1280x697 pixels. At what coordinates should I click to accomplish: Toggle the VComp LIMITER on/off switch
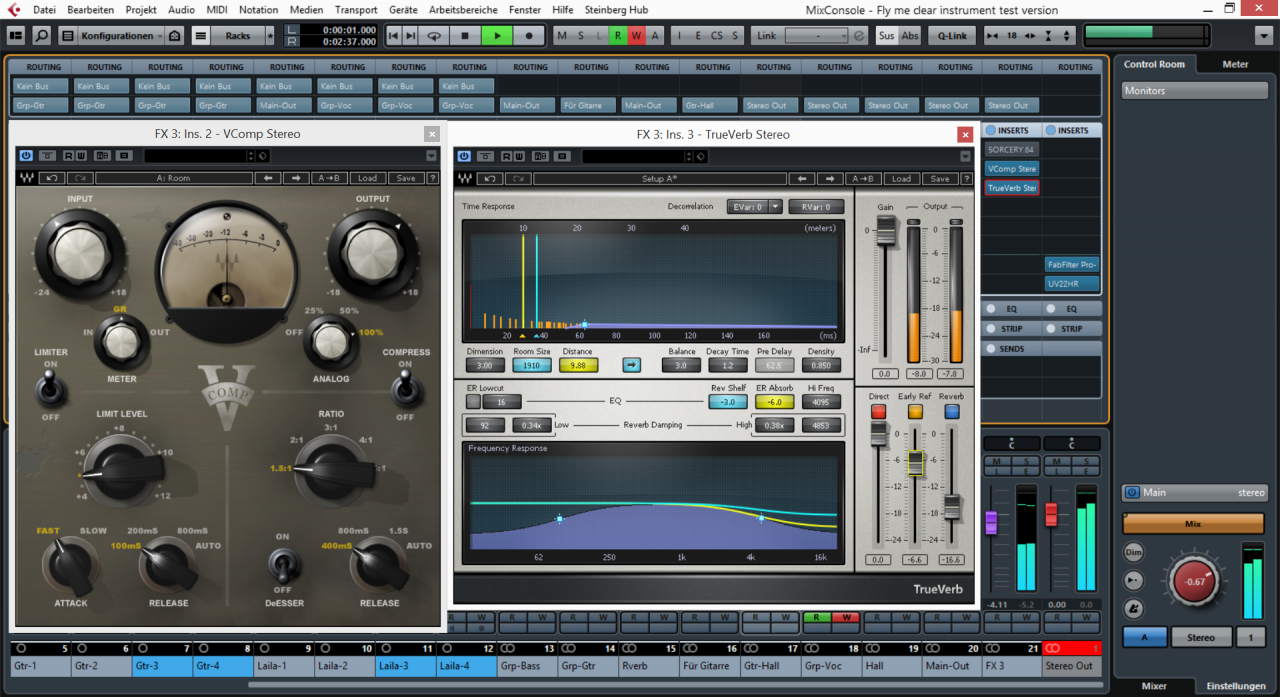(x=50, y=386)
